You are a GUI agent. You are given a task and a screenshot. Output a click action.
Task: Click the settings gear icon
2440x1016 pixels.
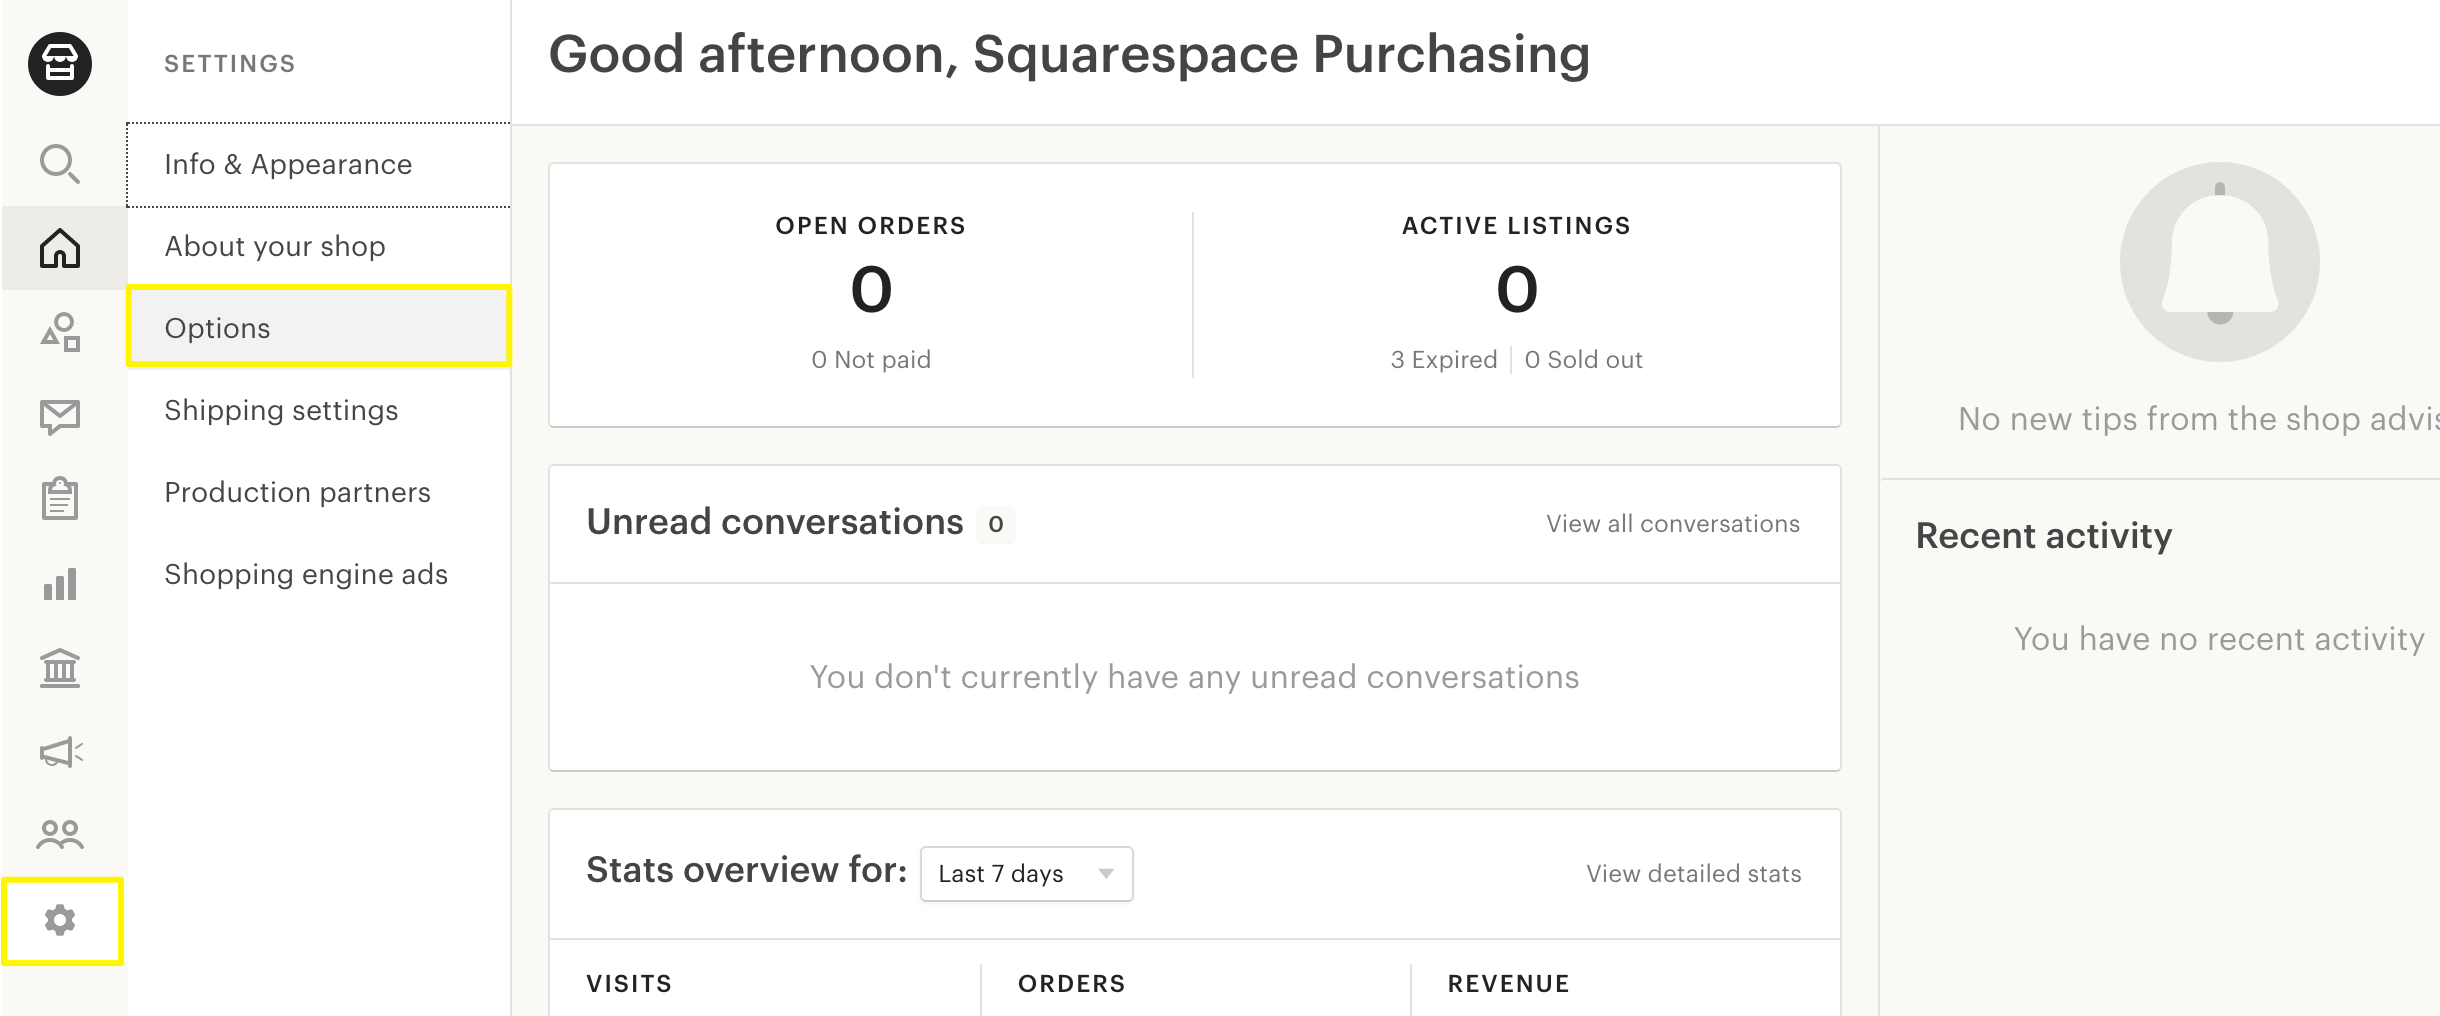coord(60,920)
